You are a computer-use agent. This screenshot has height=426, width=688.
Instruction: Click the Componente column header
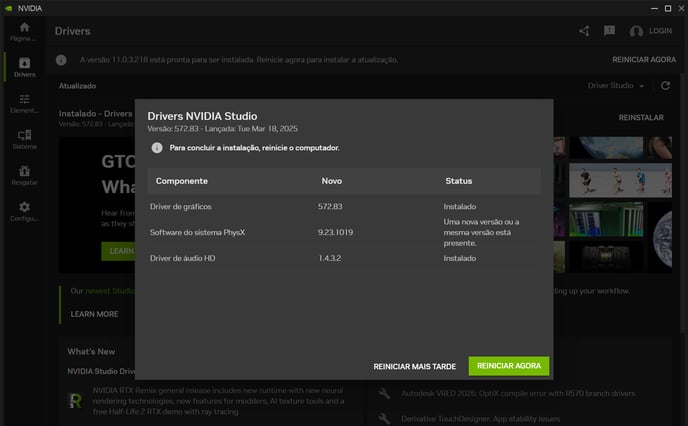point(182,181)
